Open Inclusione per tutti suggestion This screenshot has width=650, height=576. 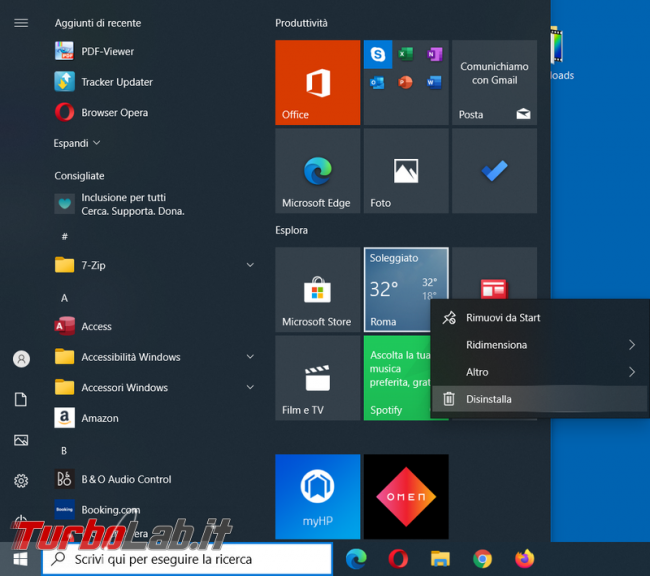(x=120, y=204)
